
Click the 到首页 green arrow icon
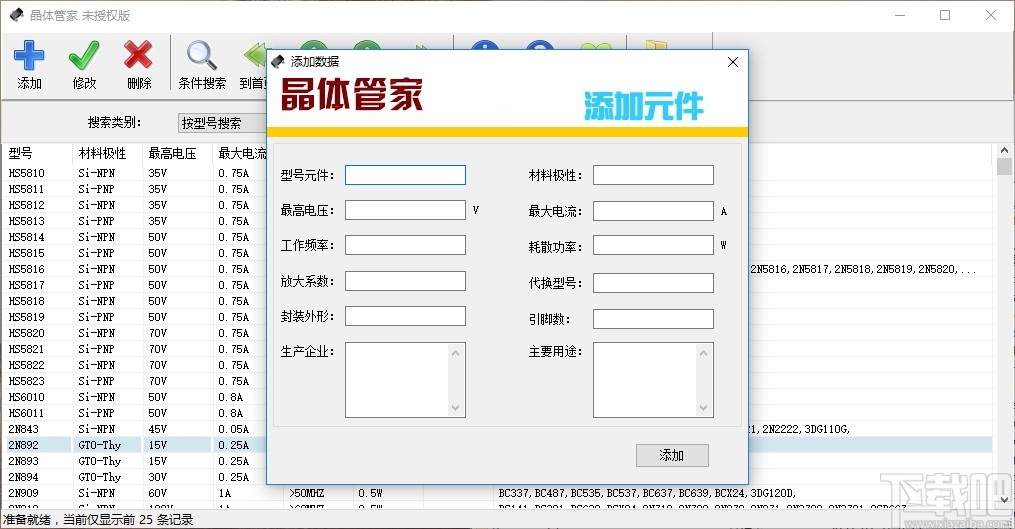tap(256, 56)
